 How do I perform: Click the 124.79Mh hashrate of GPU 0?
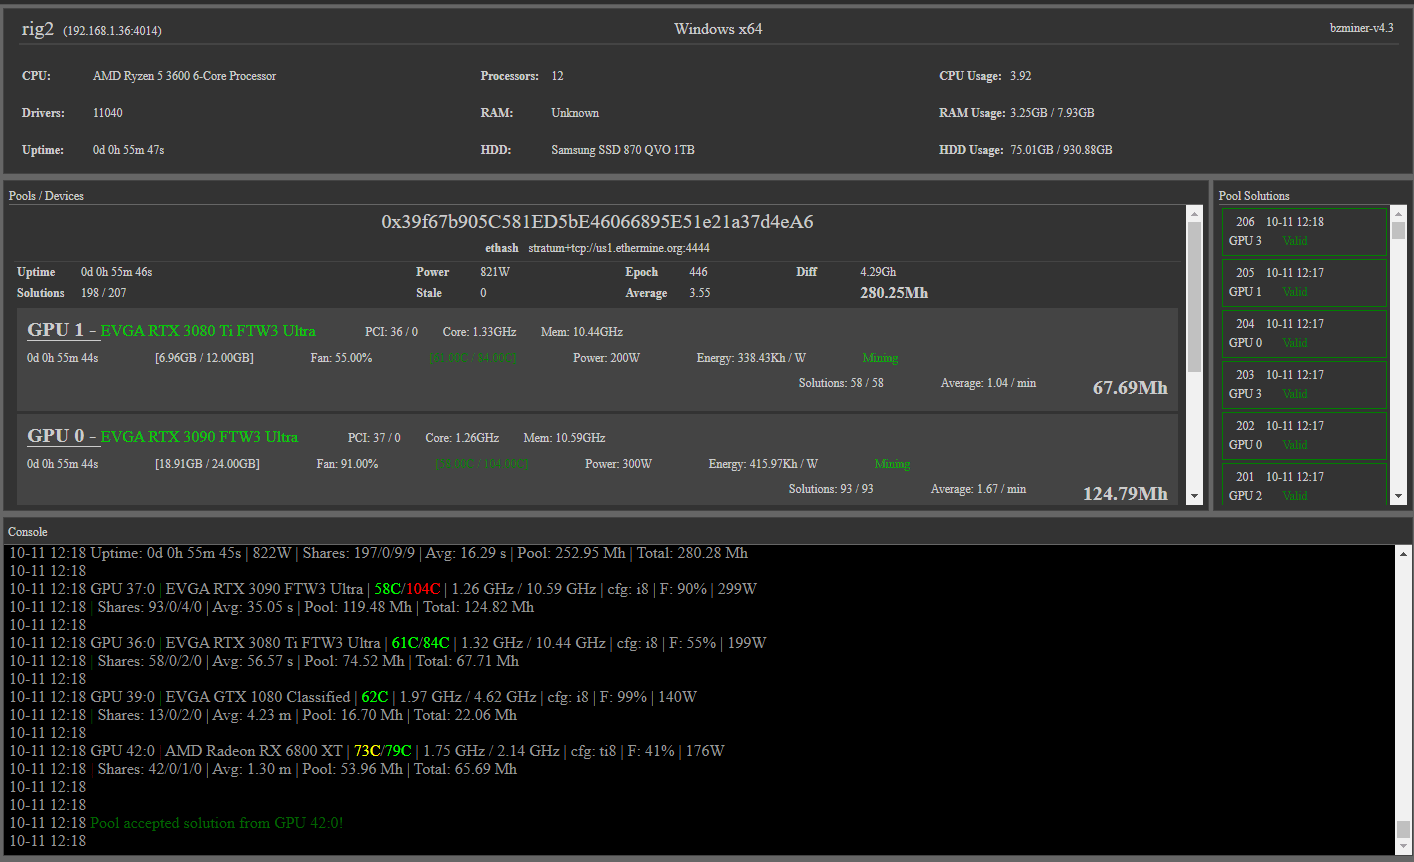click(x=1125, y=494)
